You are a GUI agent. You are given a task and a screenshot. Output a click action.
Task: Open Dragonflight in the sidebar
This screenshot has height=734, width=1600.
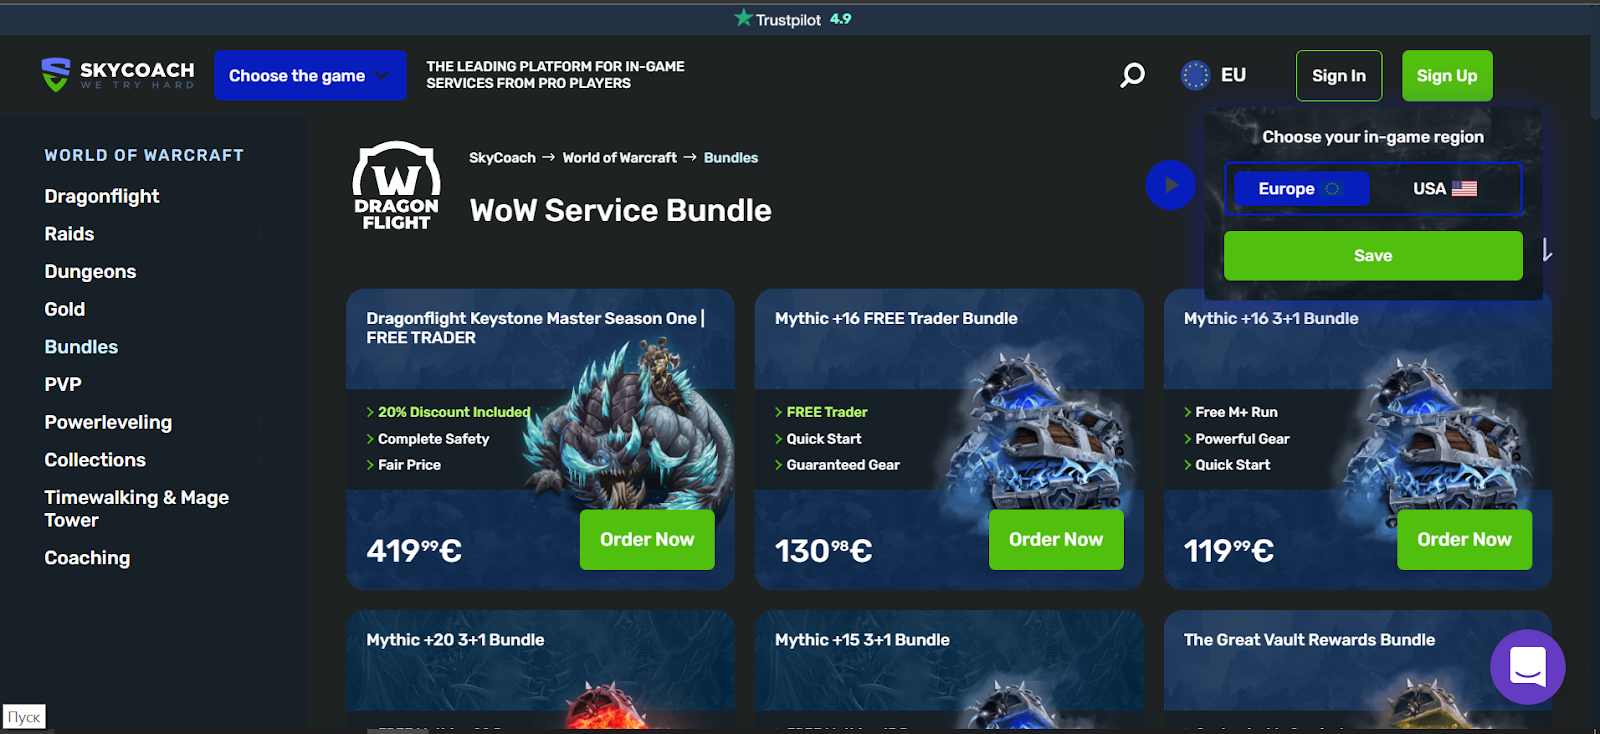click(x=102, y=196)
